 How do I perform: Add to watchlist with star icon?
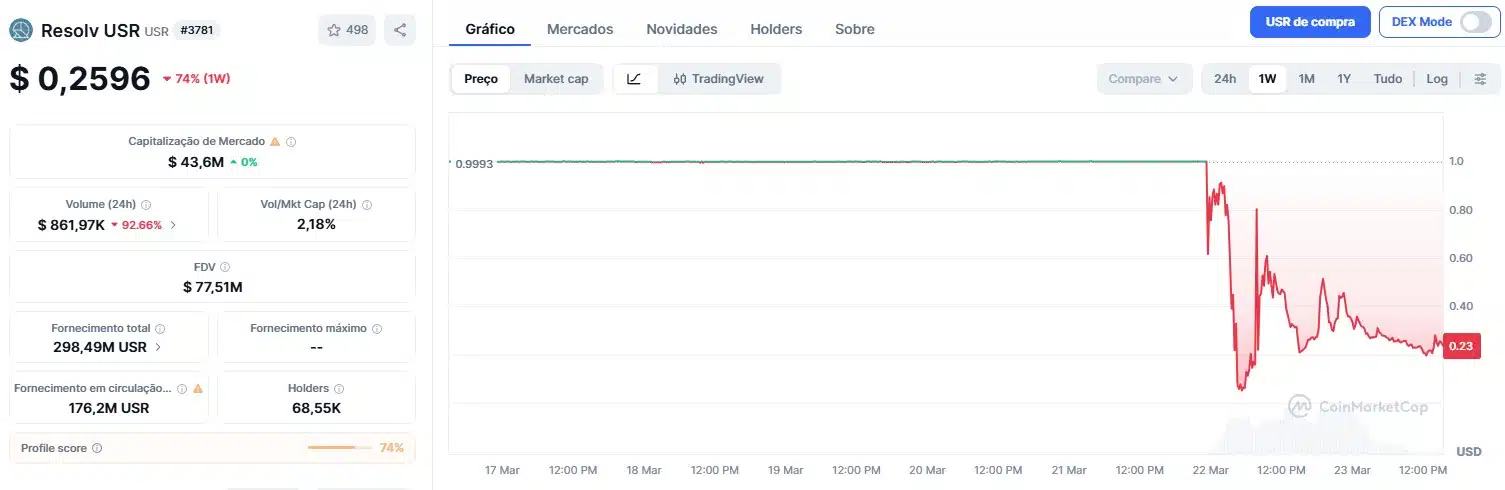pyautogui.click(x=347, y=30)
